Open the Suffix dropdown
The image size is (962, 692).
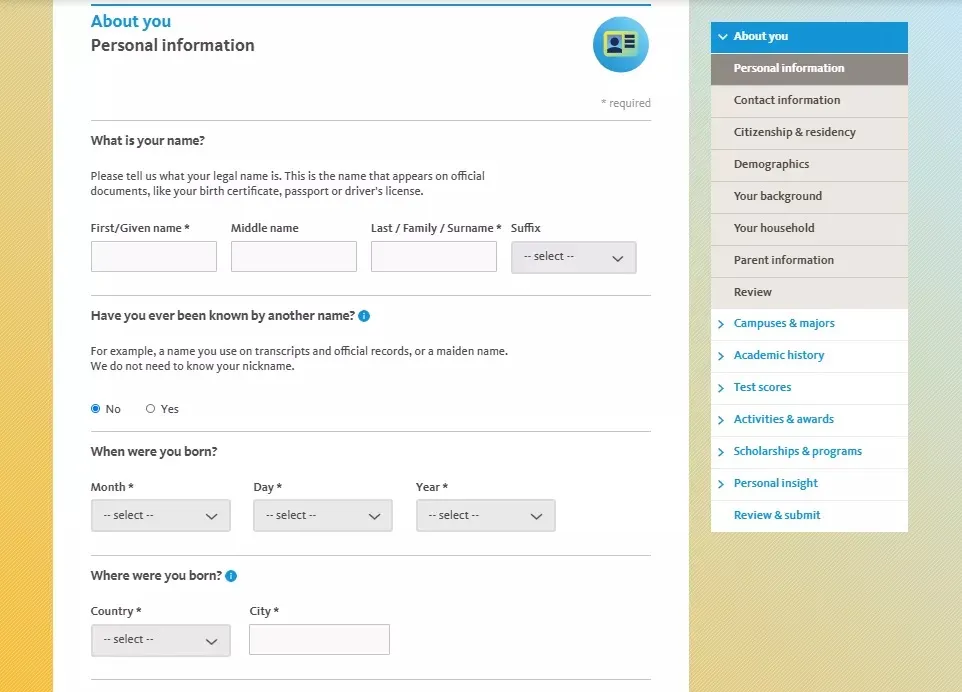[x=573, y=257]
